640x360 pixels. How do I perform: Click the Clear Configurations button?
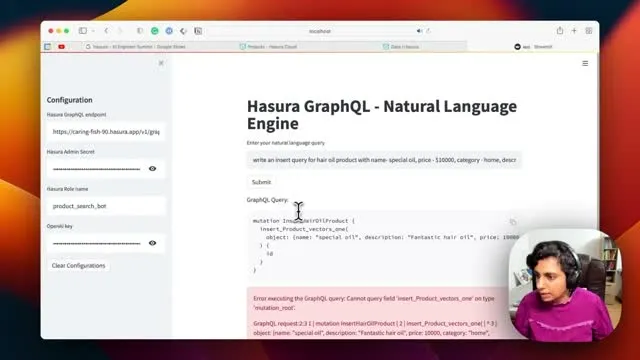point(78,266)
